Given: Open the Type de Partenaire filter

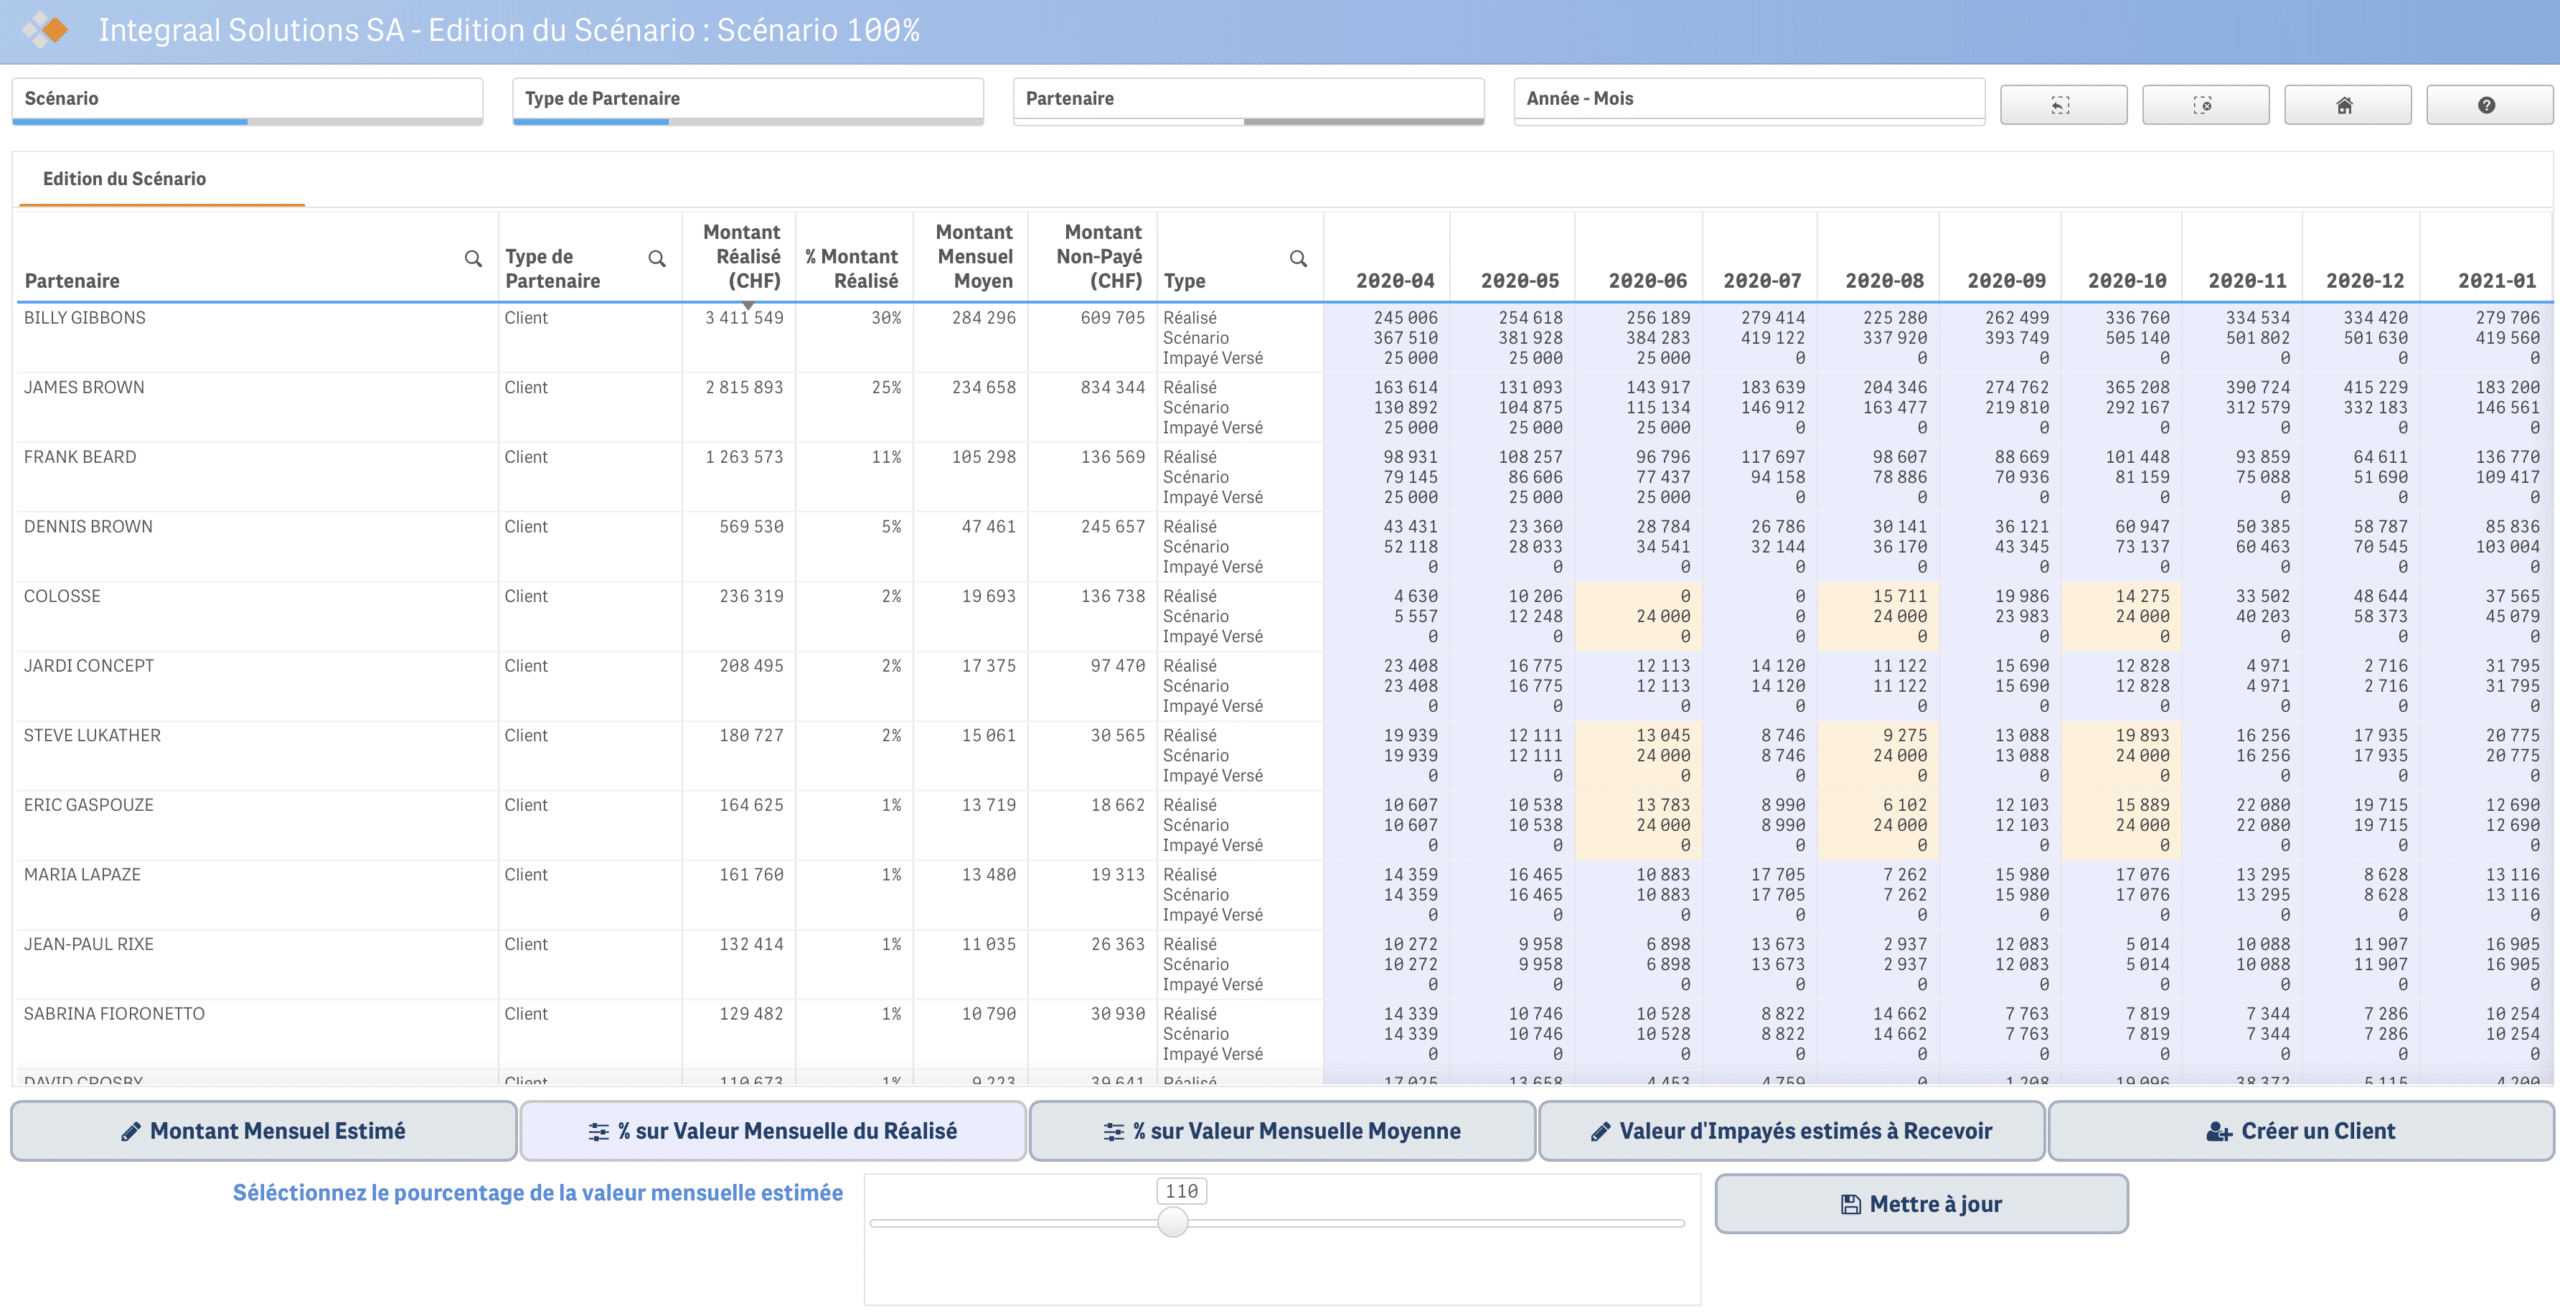Looking at the screenshot, I should point(748,101).
